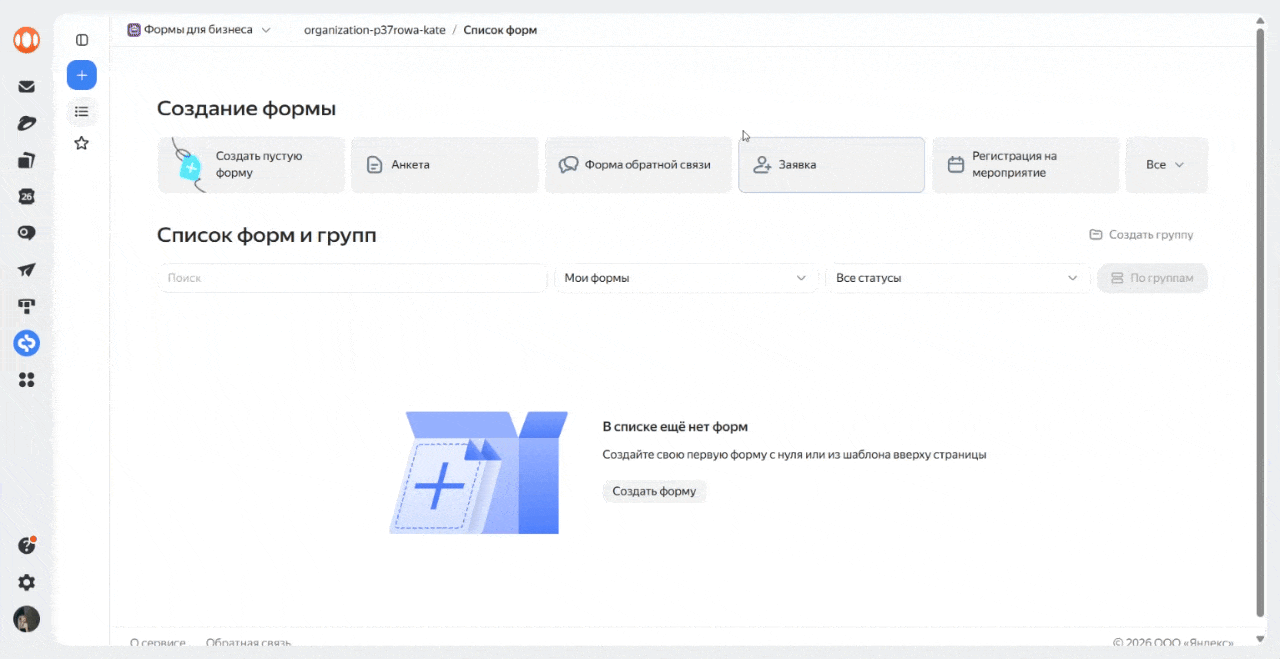
Task: Click 'Список форм' breadcrumb
Action: [500, 30]
